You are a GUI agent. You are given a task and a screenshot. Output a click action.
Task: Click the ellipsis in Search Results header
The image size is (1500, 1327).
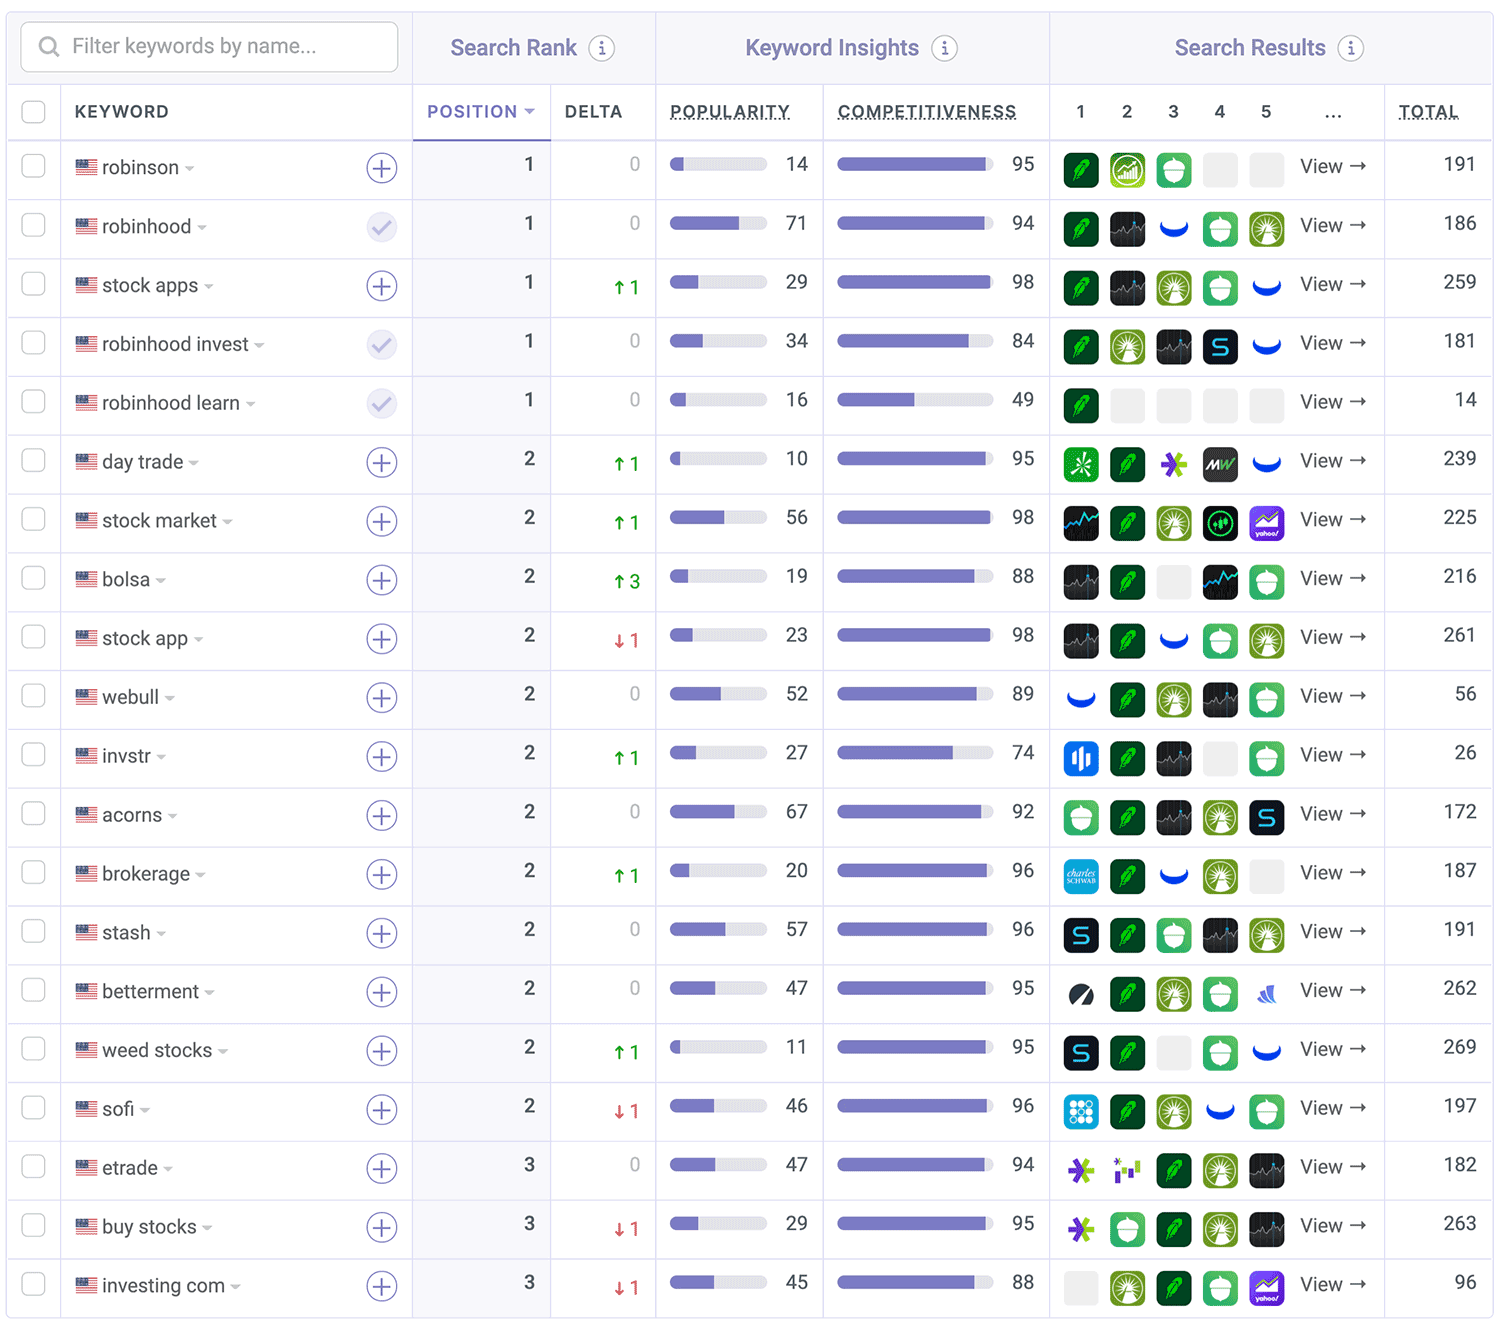pyautogui.click(x=1333, y=113)
